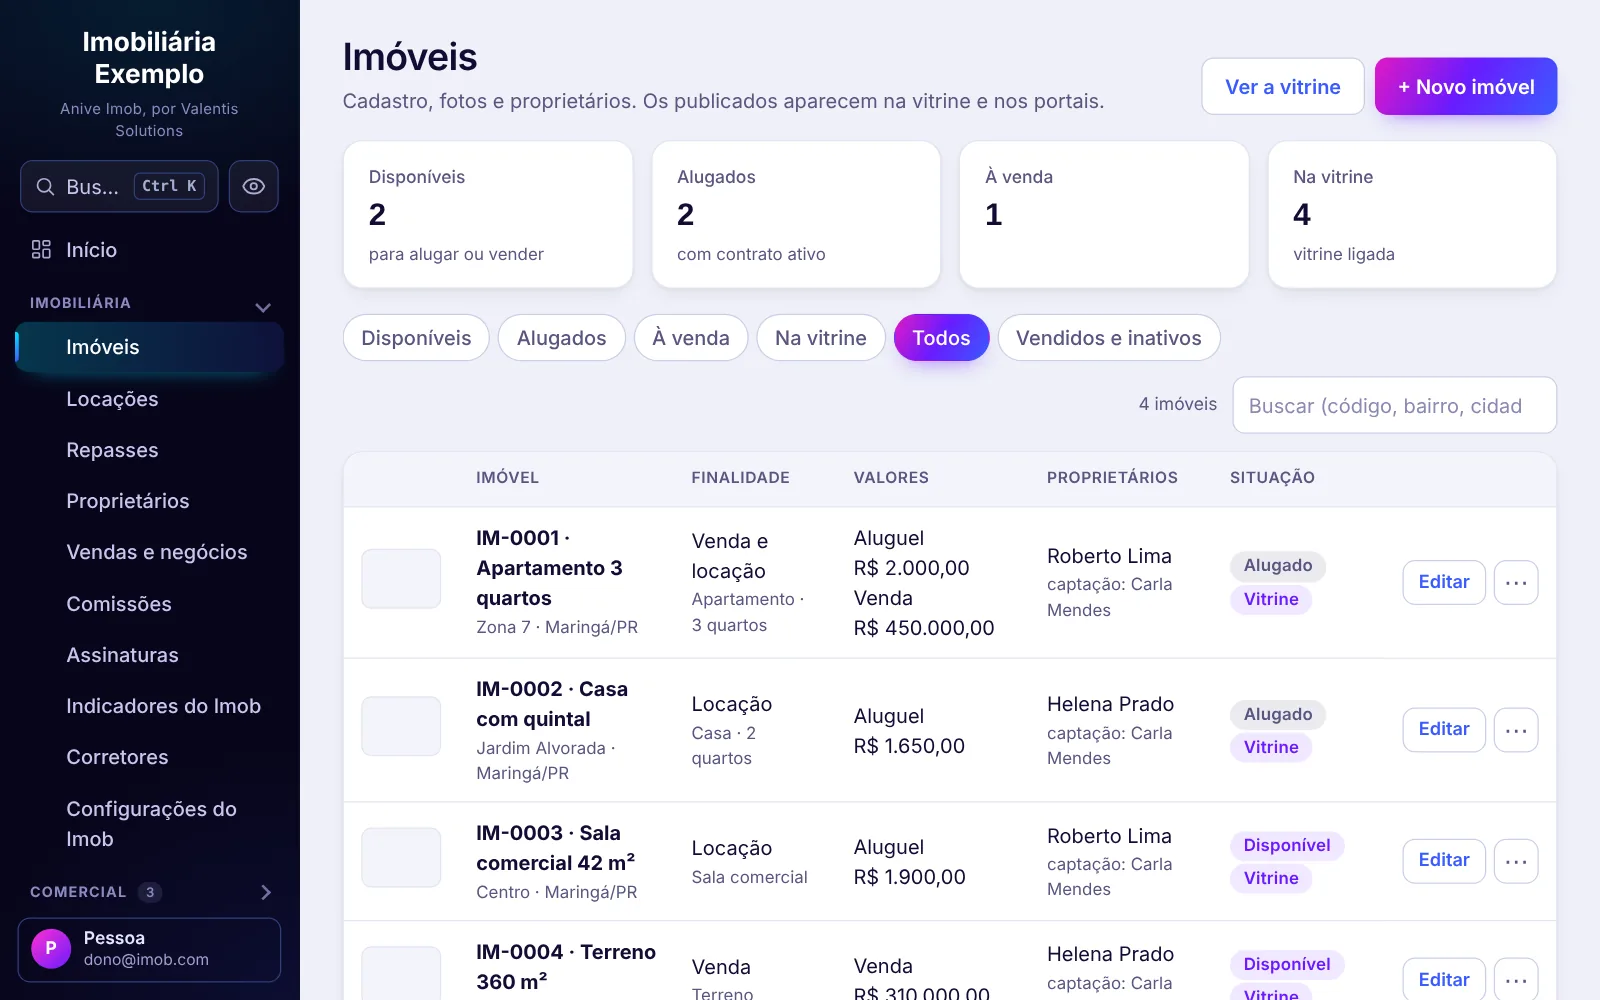Image resolution: width=1600 pixels, height=1000 pixels.
Task: Open more options for IM-0003
Action: pyautogui.click(x=1516, y=861)
